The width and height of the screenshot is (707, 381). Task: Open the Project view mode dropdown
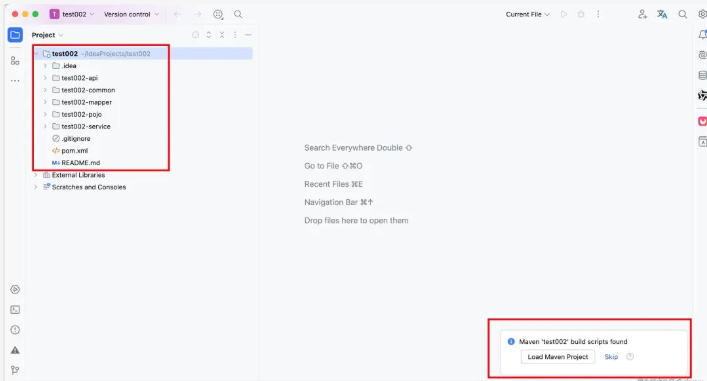coord(47,35)
